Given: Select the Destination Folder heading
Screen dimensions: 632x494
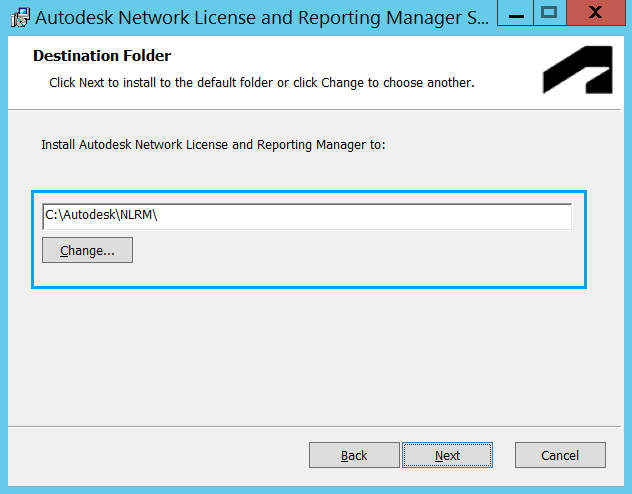Looking at the screenshot, I should point(102,56).
